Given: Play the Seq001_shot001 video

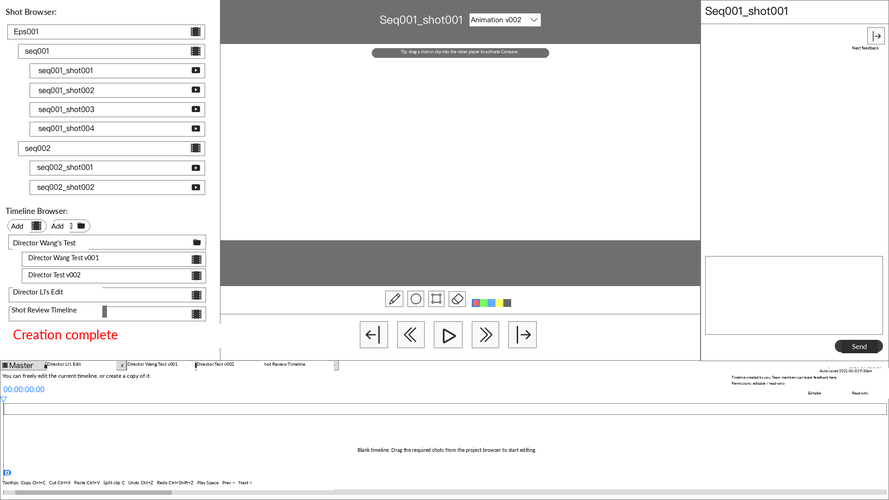Looking at the screenshot, I should point(448,335).
